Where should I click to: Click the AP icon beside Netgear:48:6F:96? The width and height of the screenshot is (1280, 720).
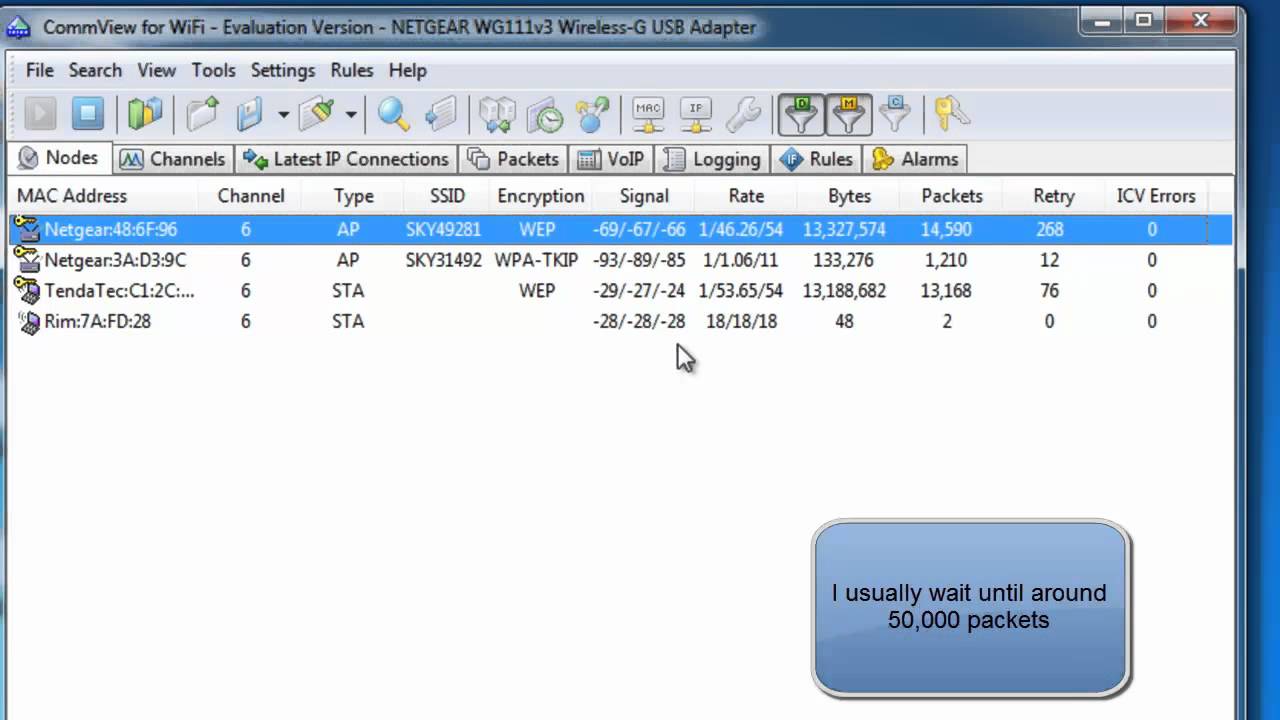point(26,229)
